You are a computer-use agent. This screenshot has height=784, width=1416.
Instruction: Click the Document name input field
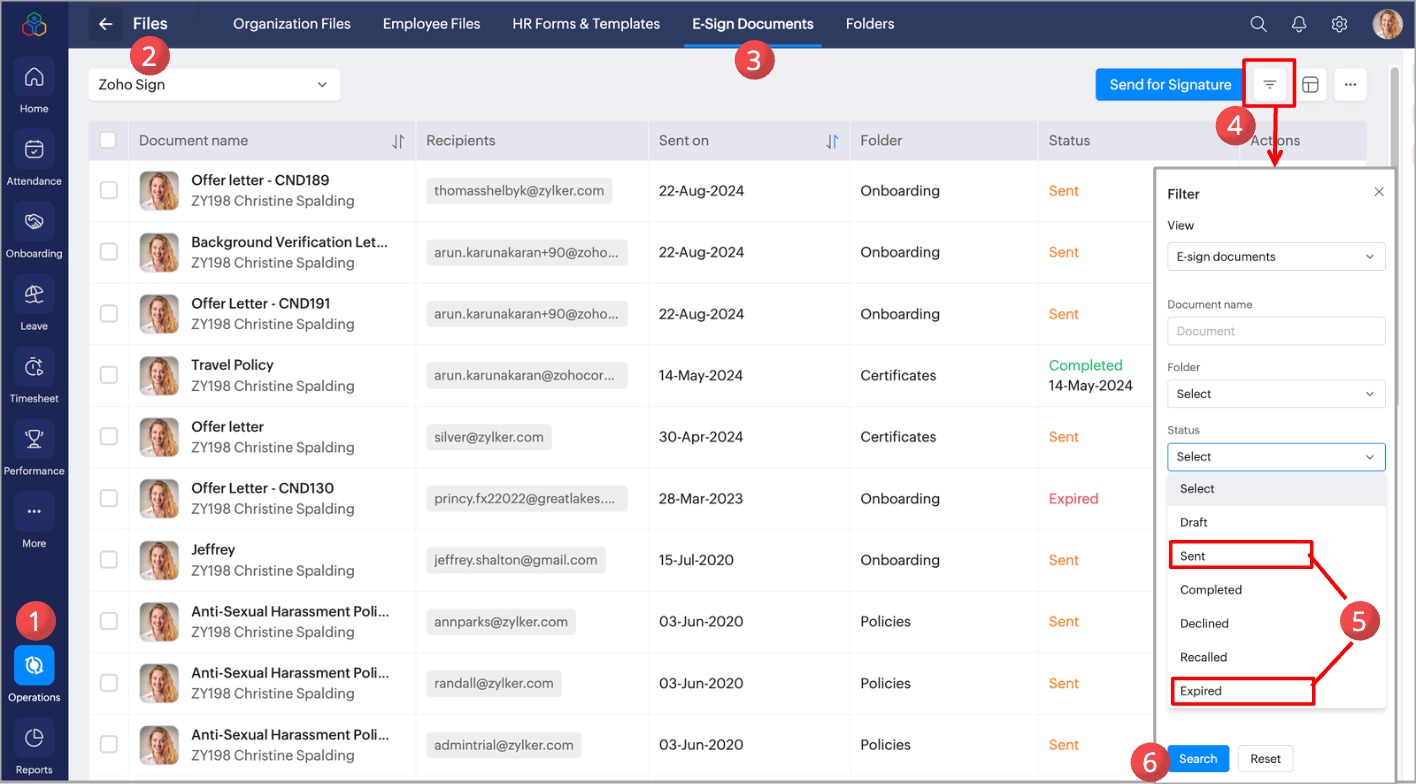(1276, 331)
